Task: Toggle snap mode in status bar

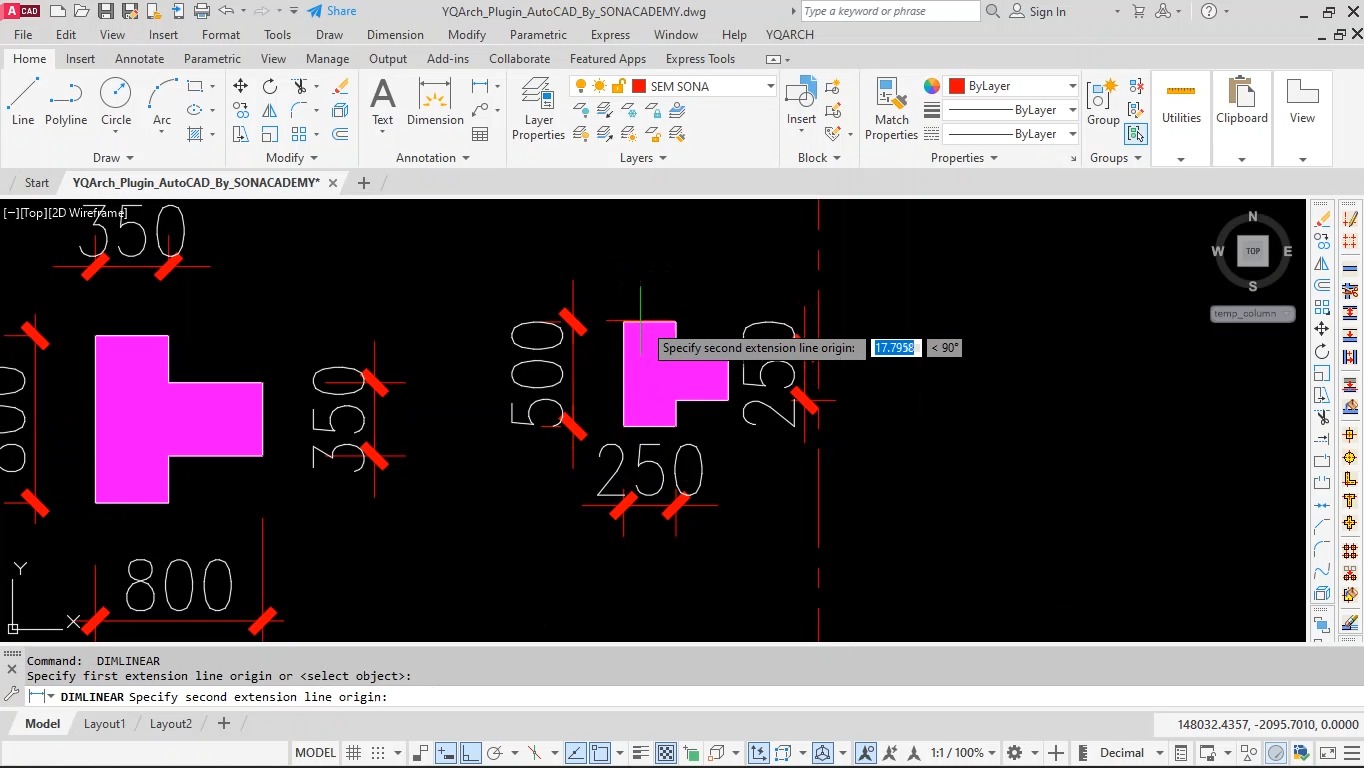Action: click(x=378, y=753)
